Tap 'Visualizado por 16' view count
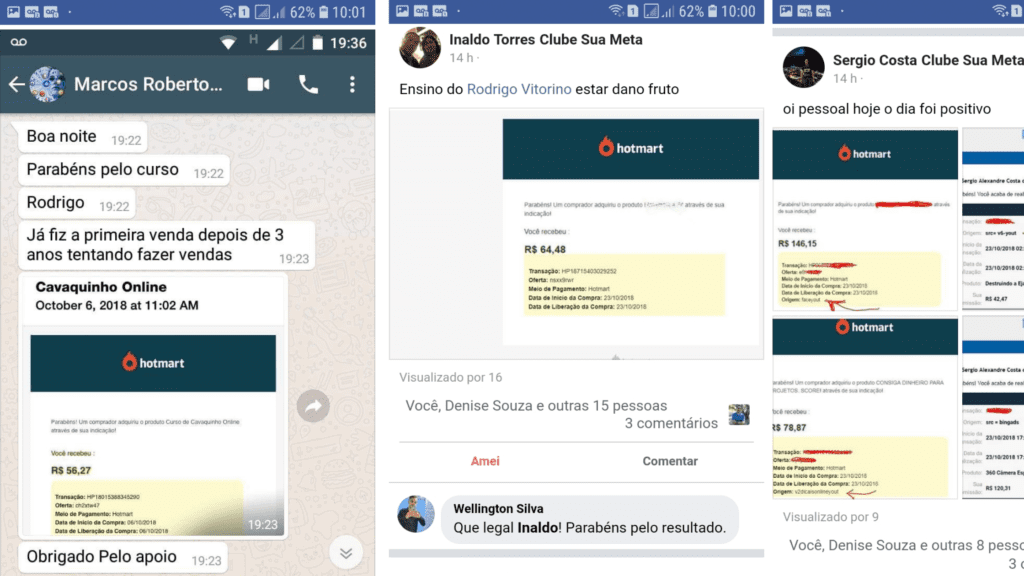The image size is (1024, 576). tap(451, 377)
